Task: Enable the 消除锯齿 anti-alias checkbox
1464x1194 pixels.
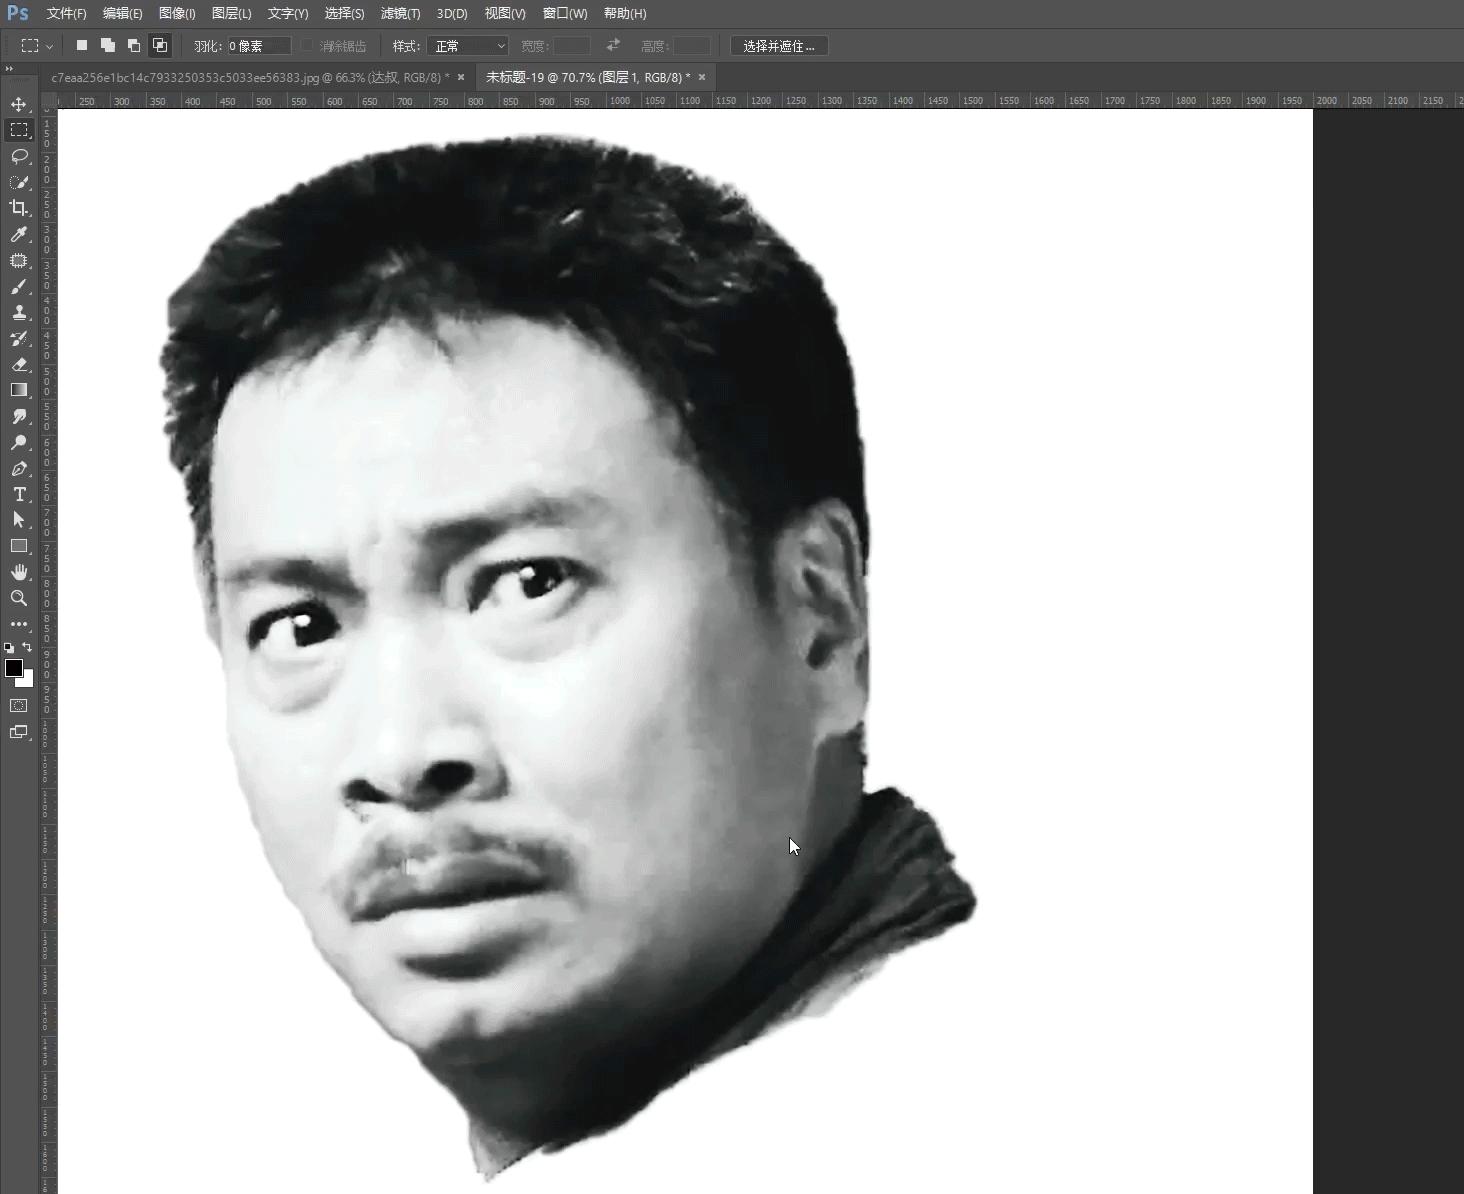Action: (308, 45)
